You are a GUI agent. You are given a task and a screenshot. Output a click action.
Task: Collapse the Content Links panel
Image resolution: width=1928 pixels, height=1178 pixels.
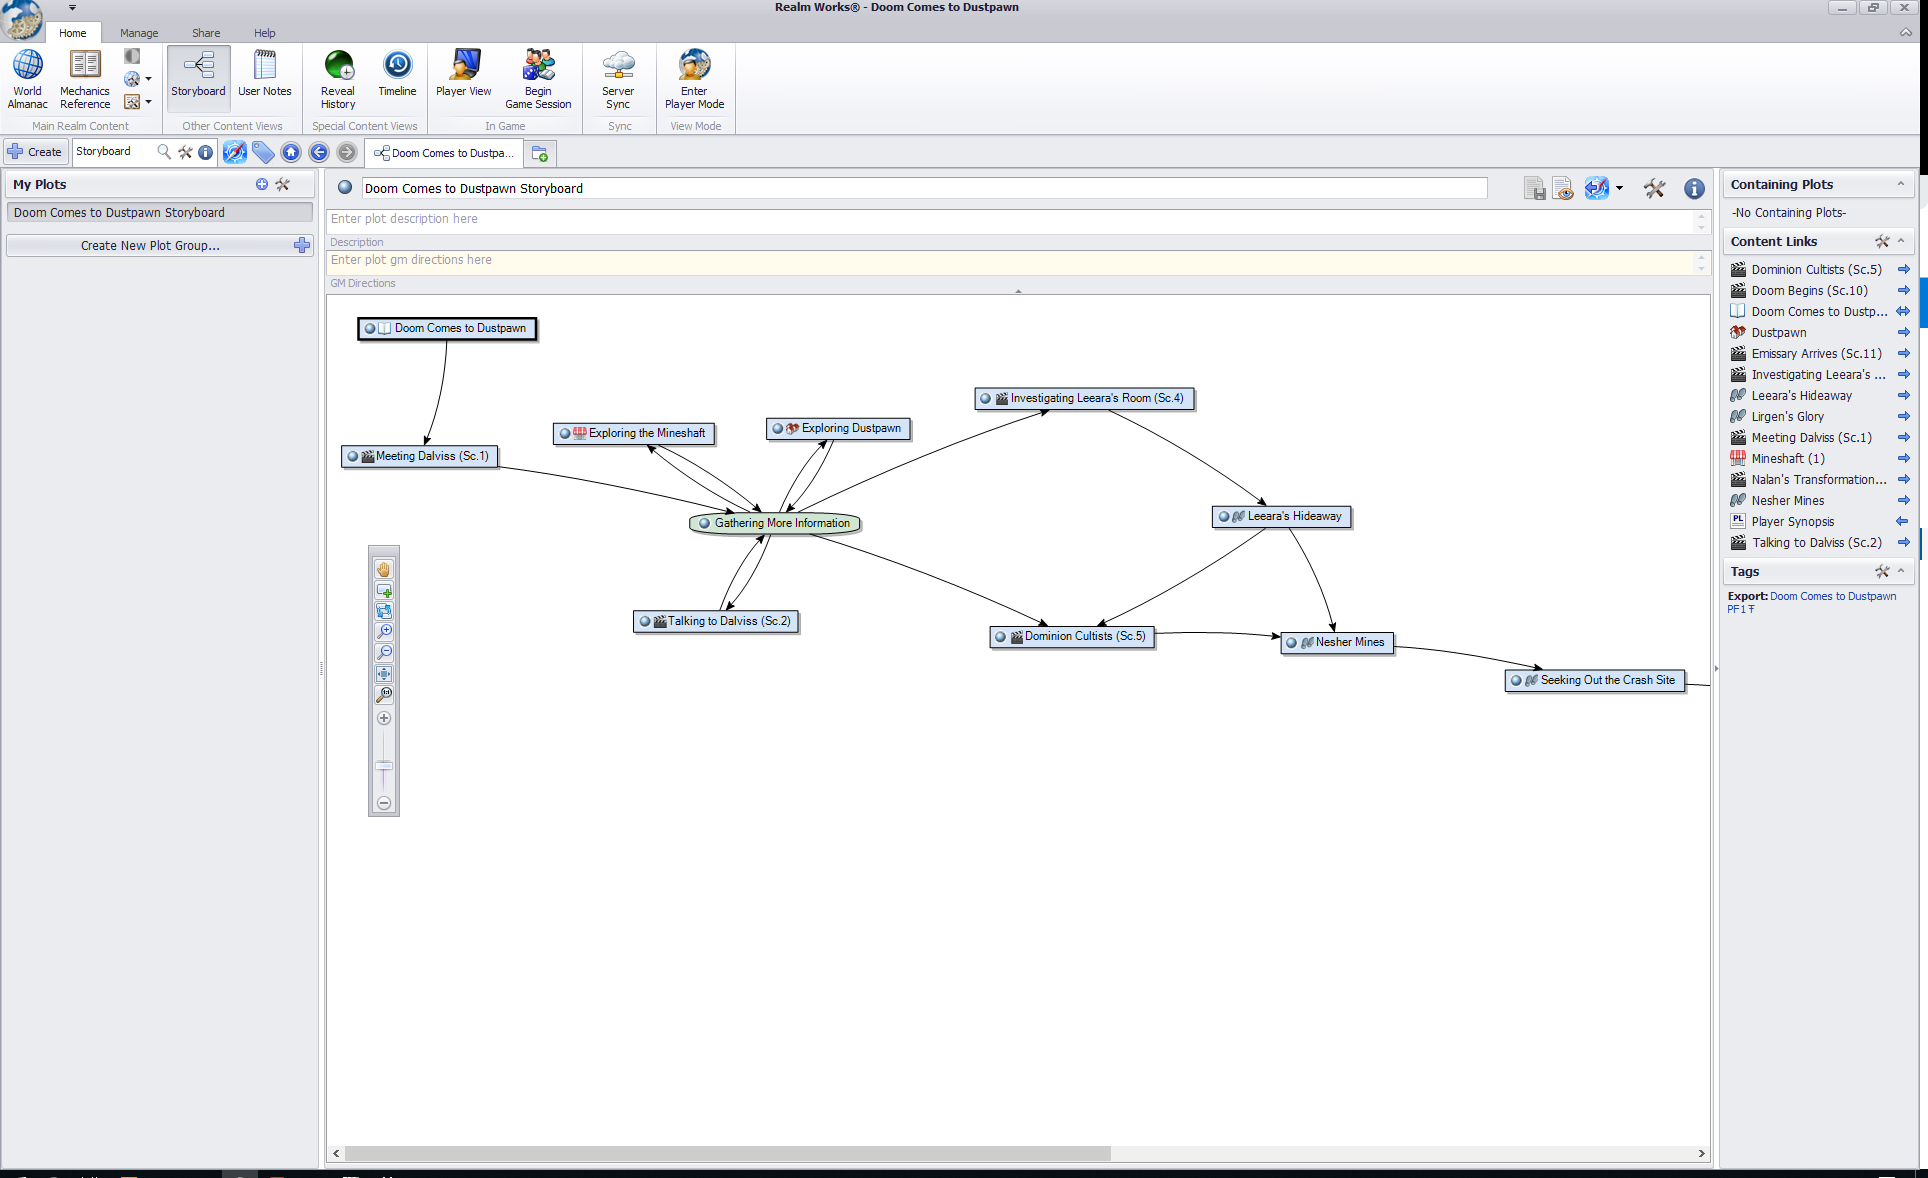1901,241
